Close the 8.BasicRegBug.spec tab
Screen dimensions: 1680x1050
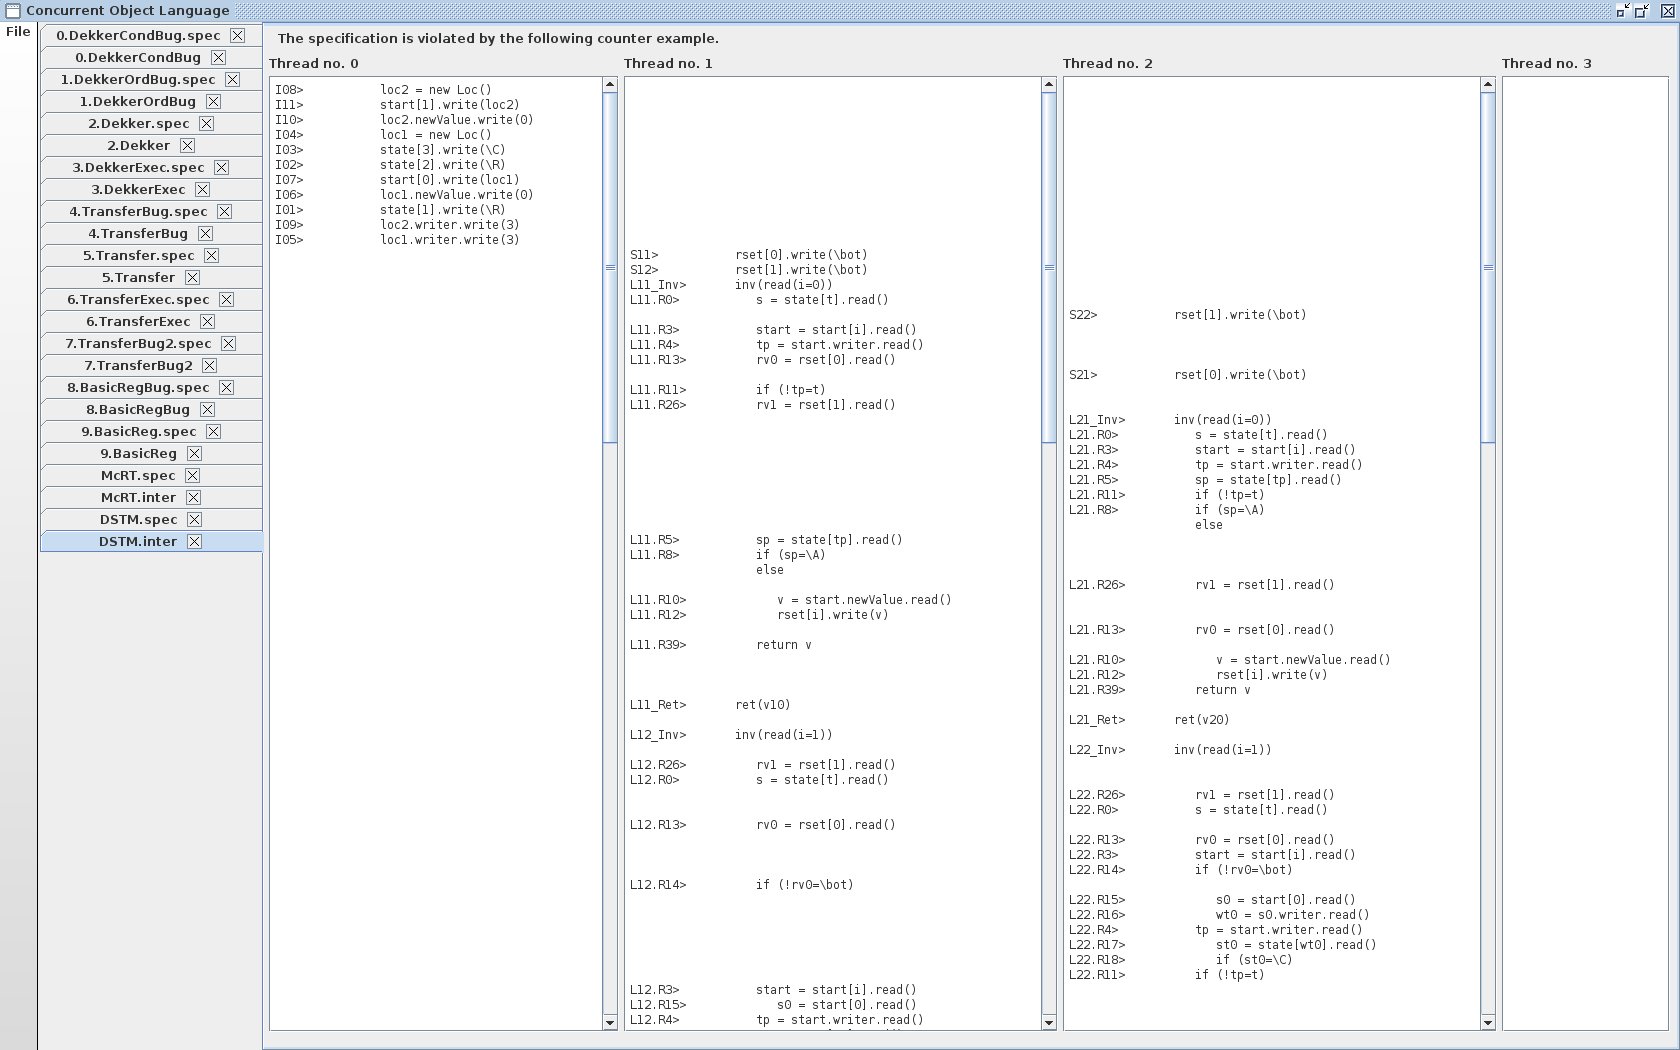point(226,387)
